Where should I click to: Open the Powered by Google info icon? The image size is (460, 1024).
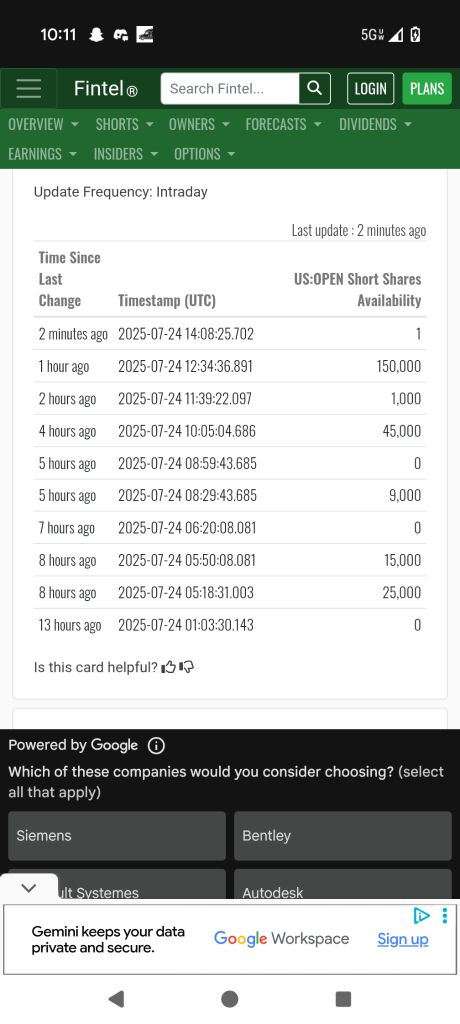click(x=156, y=745)
